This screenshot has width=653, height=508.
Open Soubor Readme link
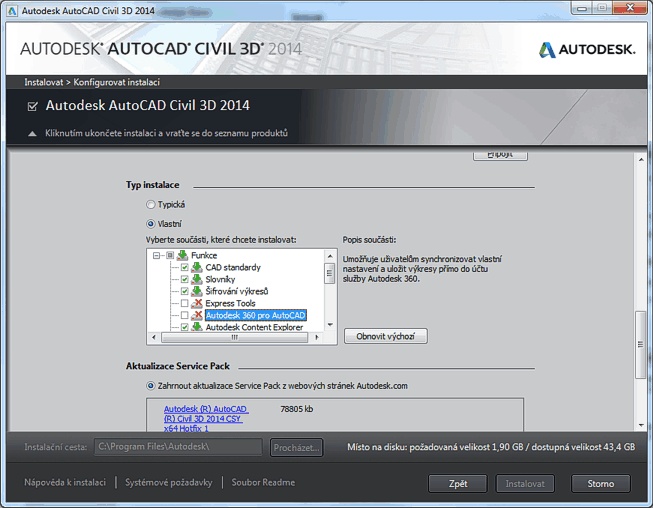coord(263,483)
